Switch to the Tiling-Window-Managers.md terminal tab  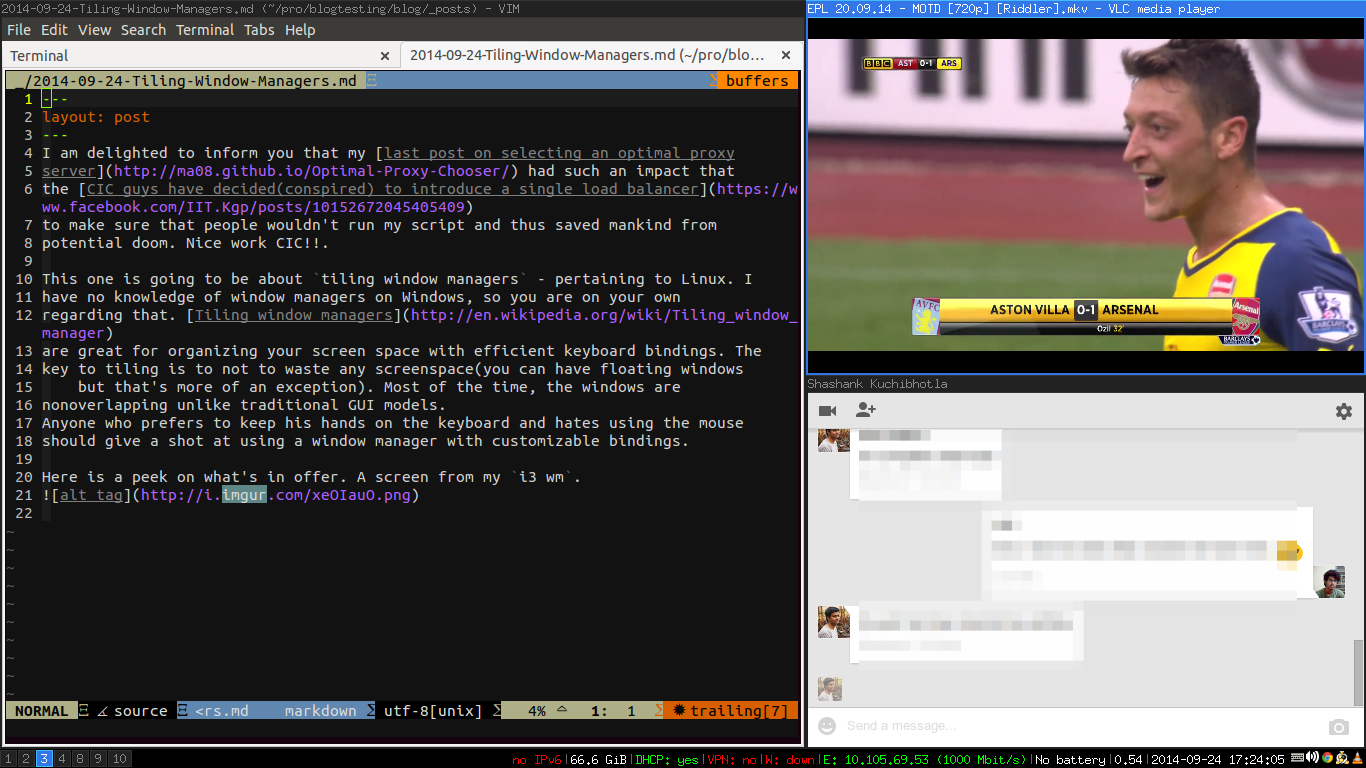tap(601, 56)
